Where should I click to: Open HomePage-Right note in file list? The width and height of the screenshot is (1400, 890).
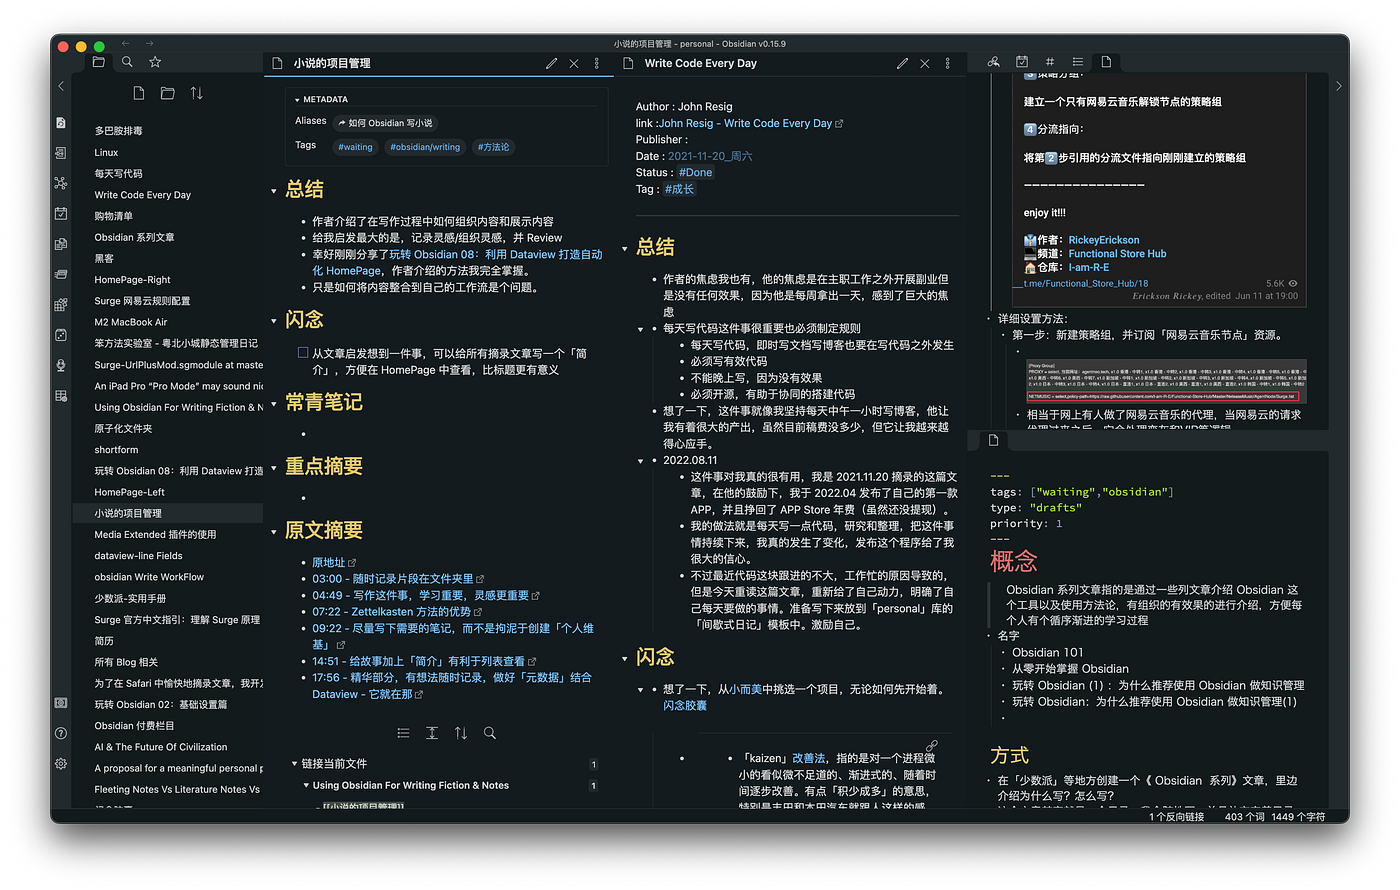[132, 280]
